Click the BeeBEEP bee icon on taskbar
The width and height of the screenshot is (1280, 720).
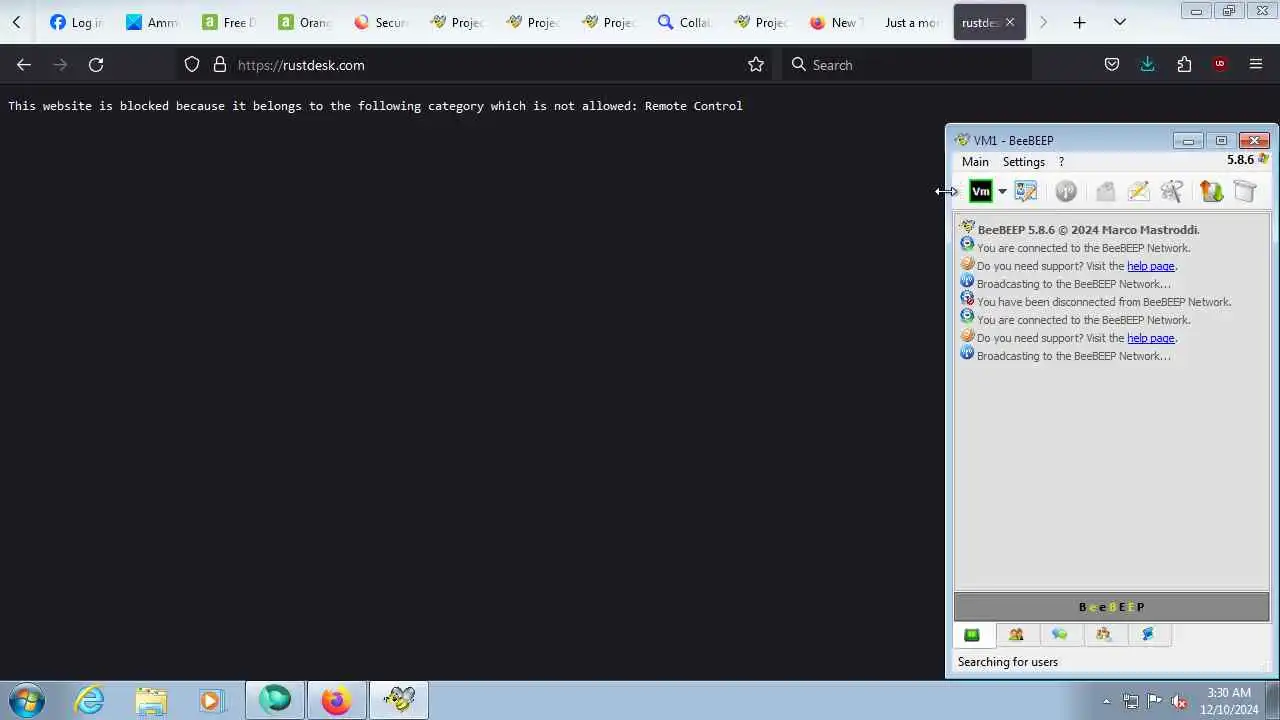pos(399,700)
